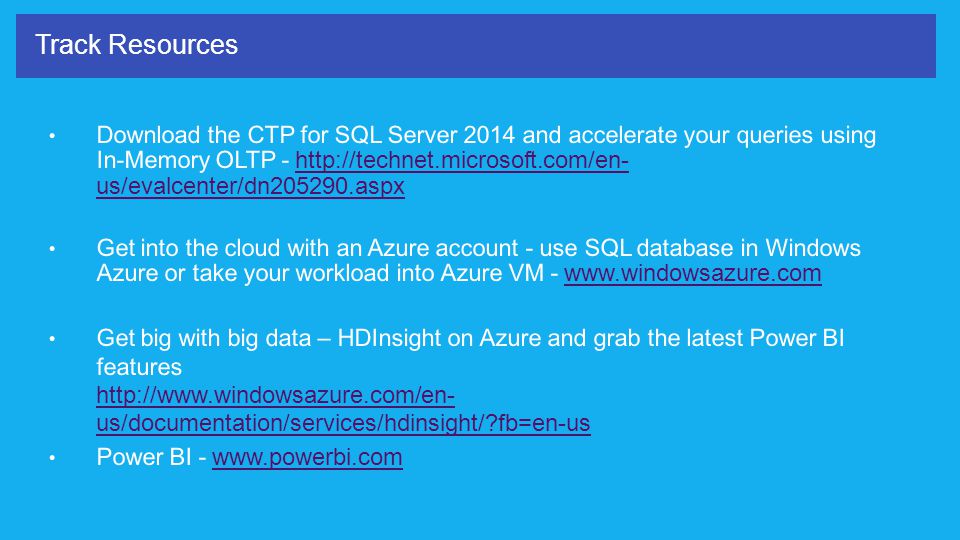Click the bullet before Power BI
Image resolution: width=960 pixels, height=540 pixels.
pyautogui.click(x=53, y=458)
